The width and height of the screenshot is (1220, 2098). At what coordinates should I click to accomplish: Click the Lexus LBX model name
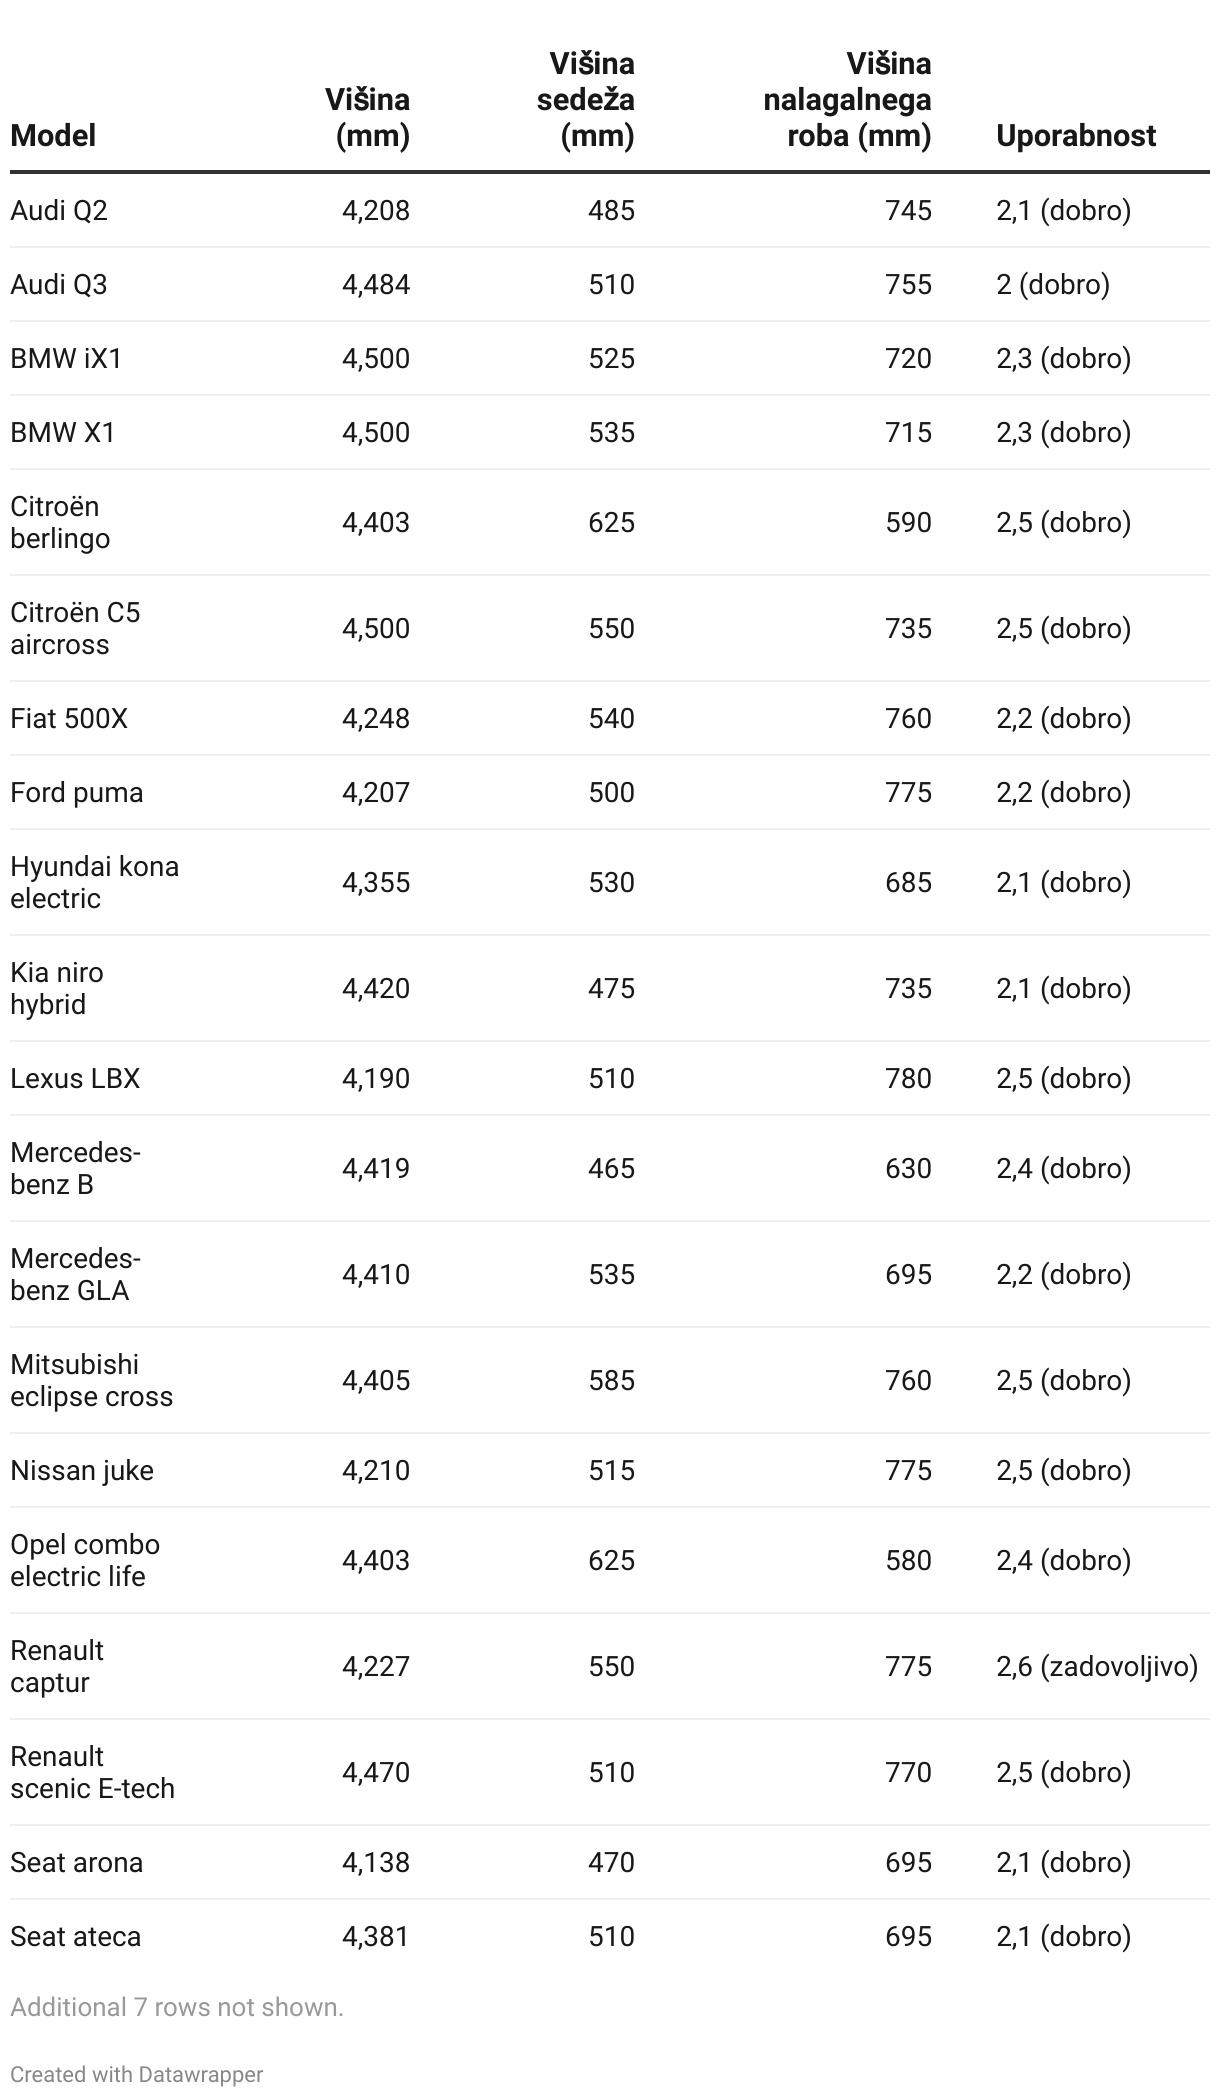(75, 1078)
